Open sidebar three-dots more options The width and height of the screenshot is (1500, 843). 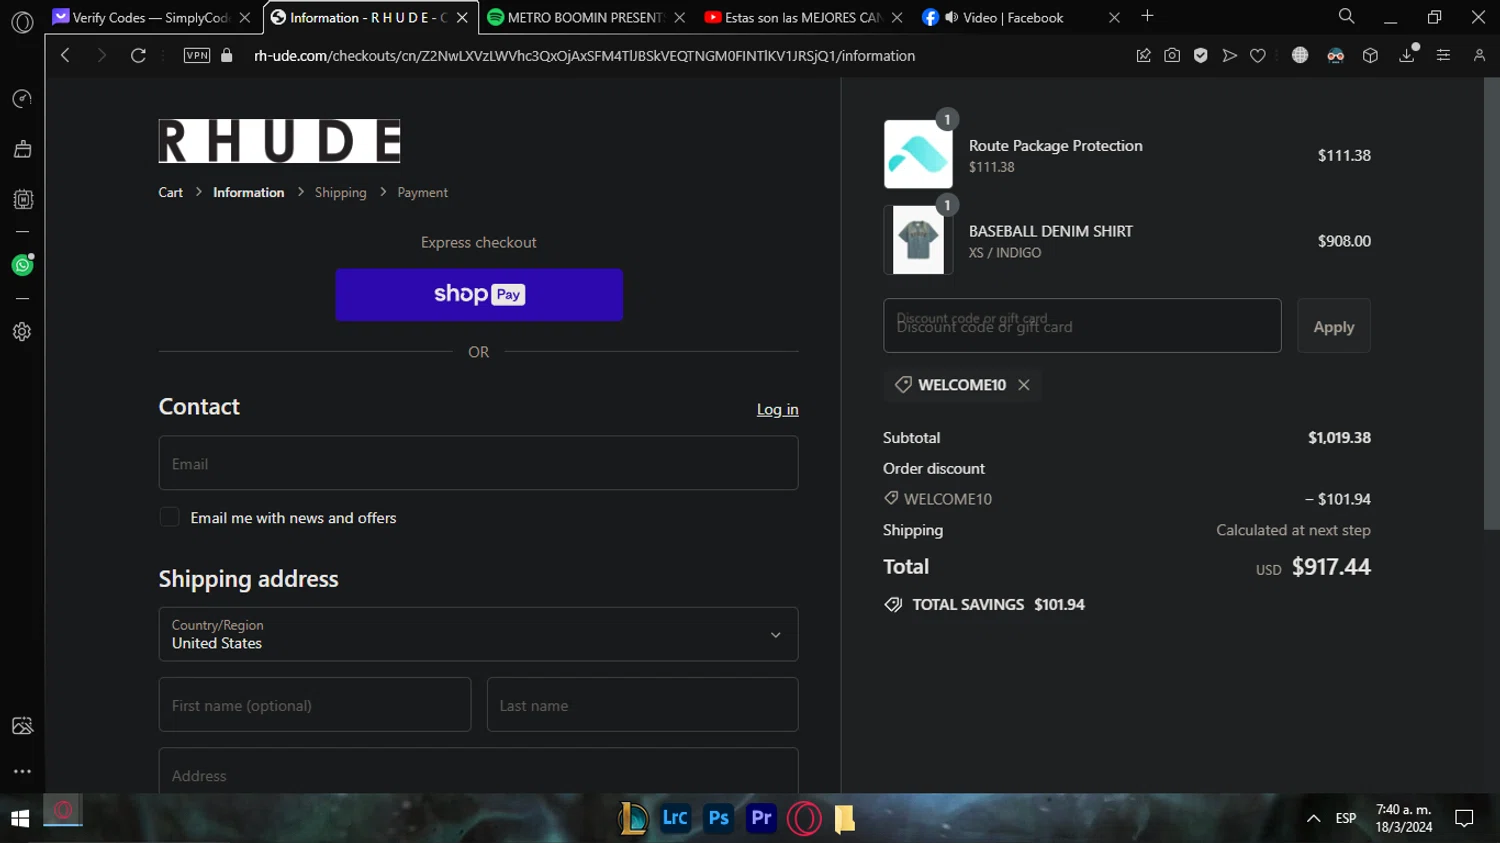22,771
